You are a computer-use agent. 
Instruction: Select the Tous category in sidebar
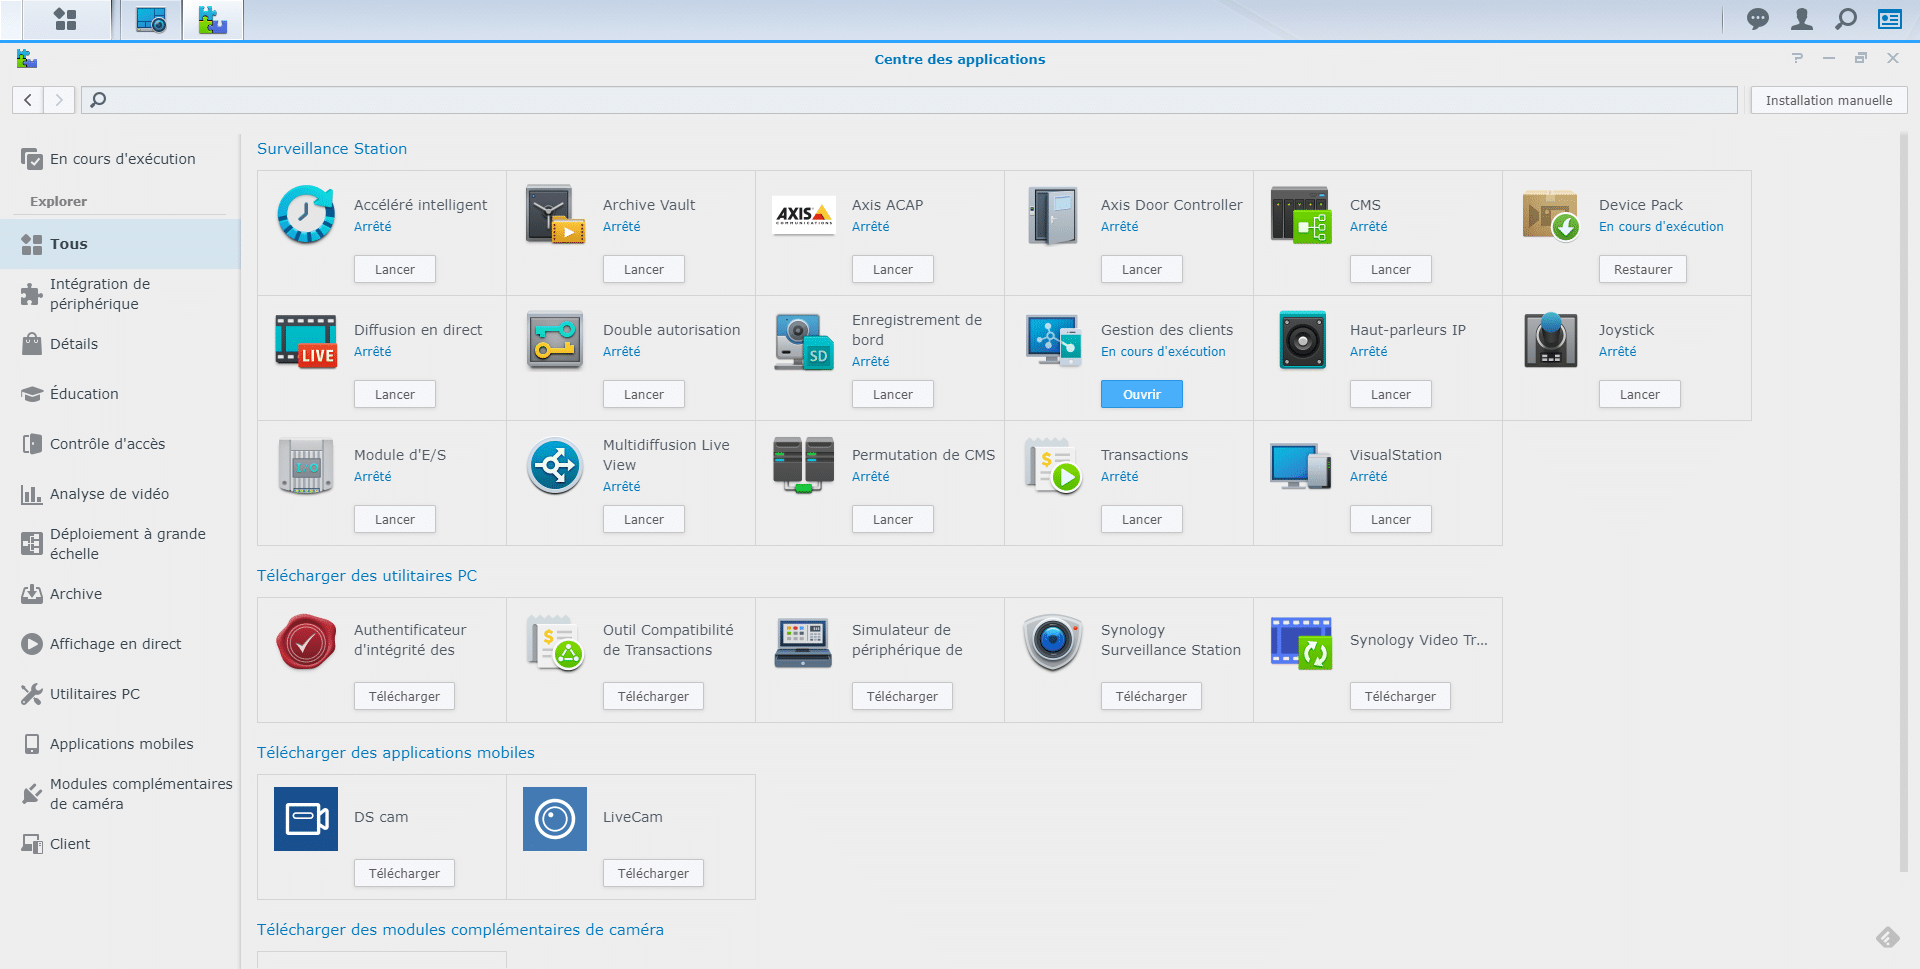coord(120,244)
